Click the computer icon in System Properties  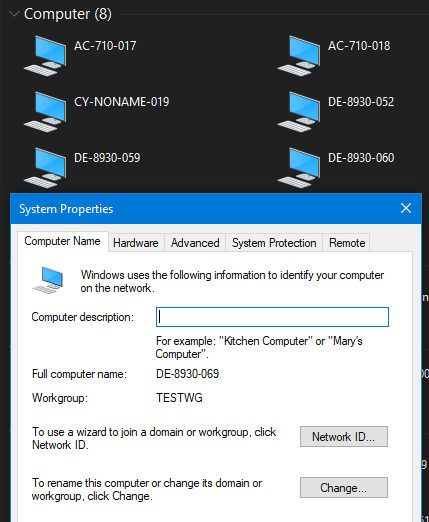48,280
